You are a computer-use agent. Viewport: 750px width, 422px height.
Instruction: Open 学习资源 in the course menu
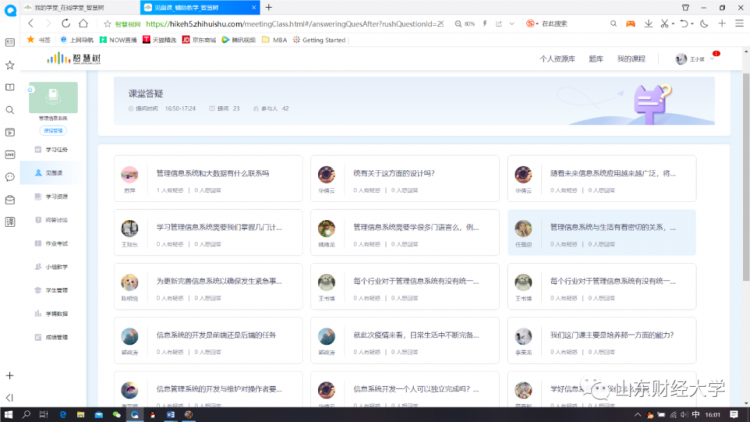(x=52, y=197)
